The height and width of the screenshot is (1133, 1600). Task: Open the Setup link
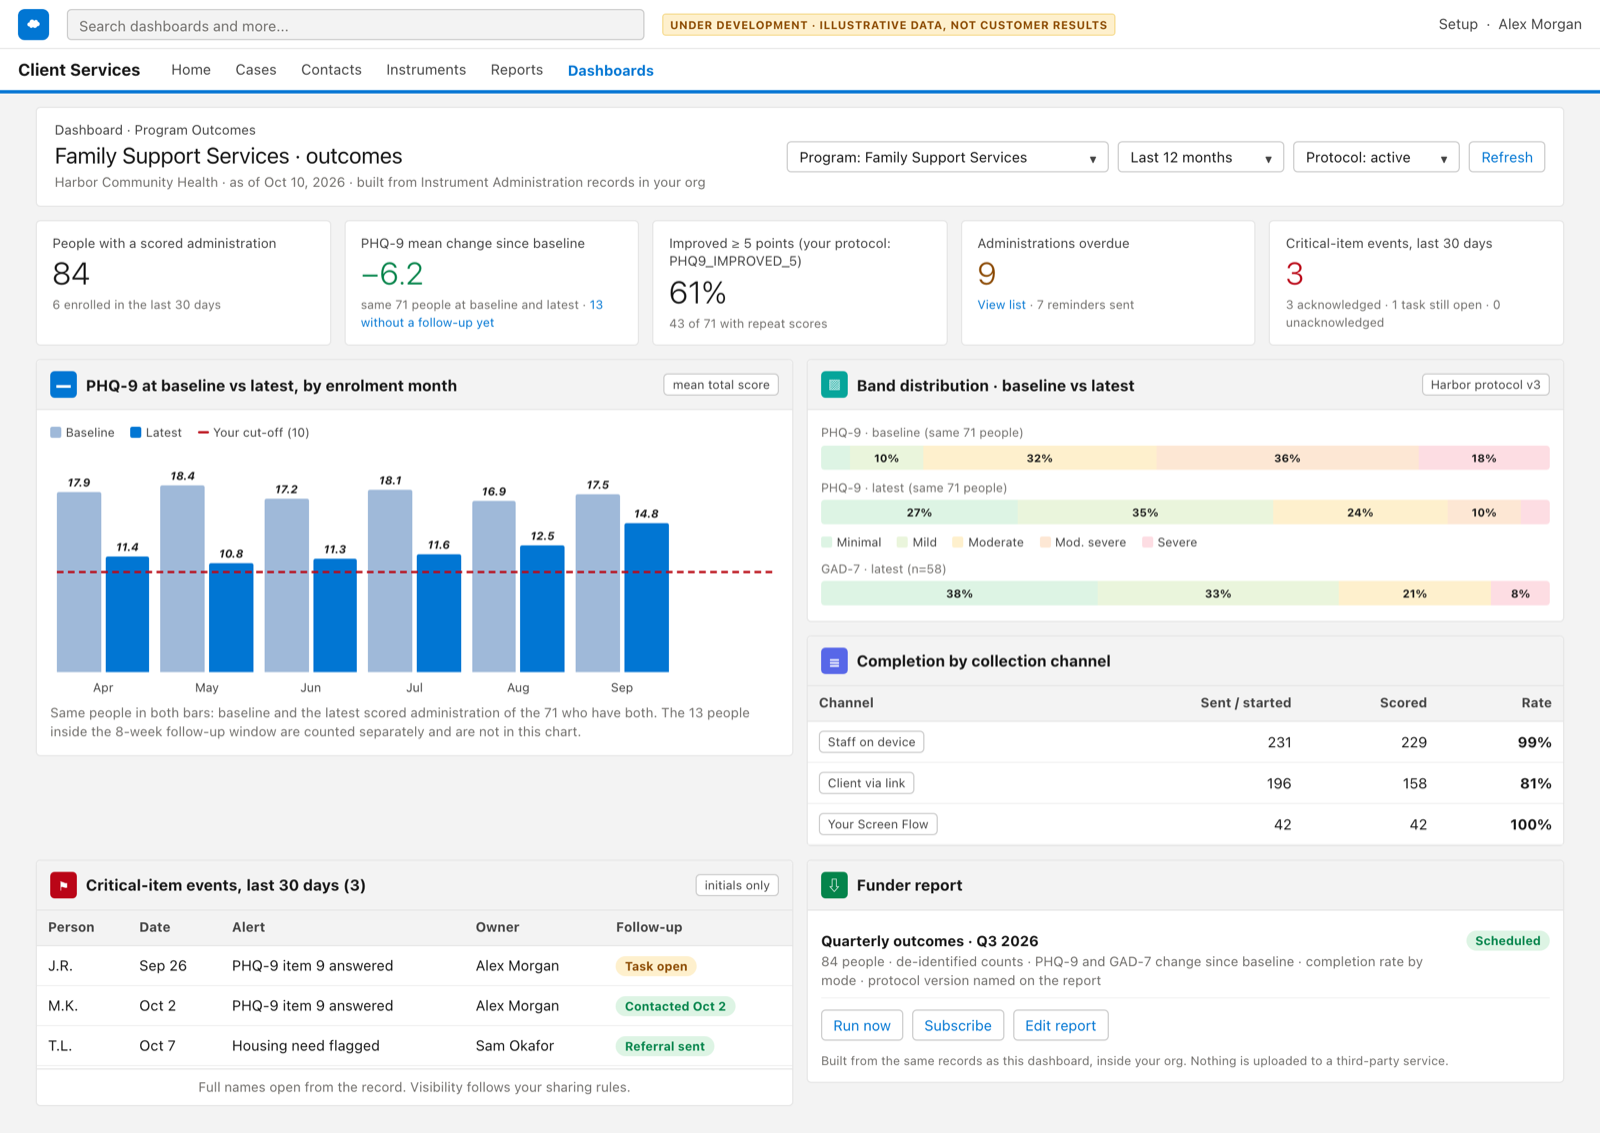point(1458,25)
